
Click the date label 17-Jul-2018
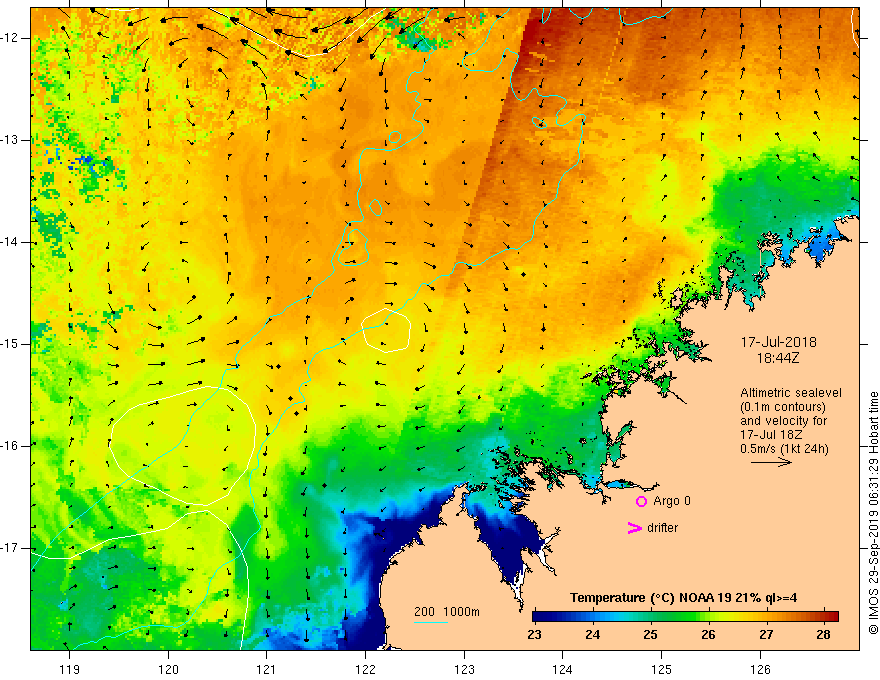[x=778, y=342]
